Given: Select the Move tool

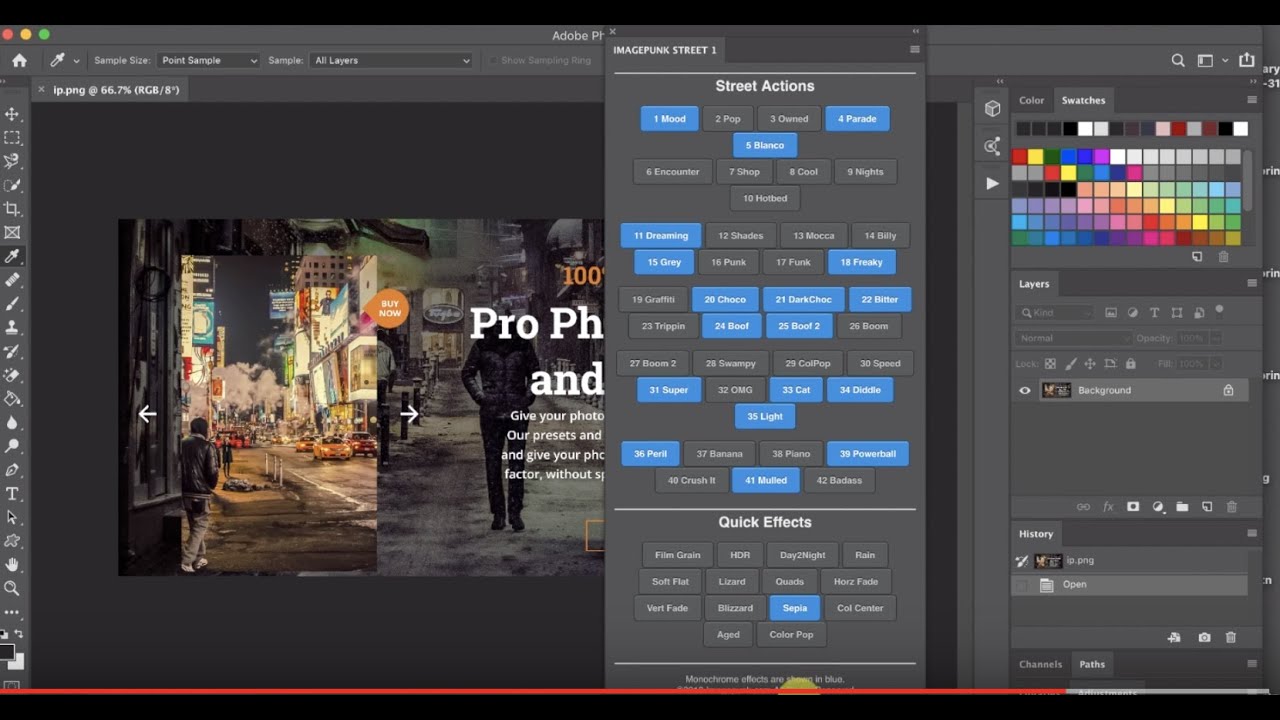Looking at the screenshot, I should coord(13,114).
